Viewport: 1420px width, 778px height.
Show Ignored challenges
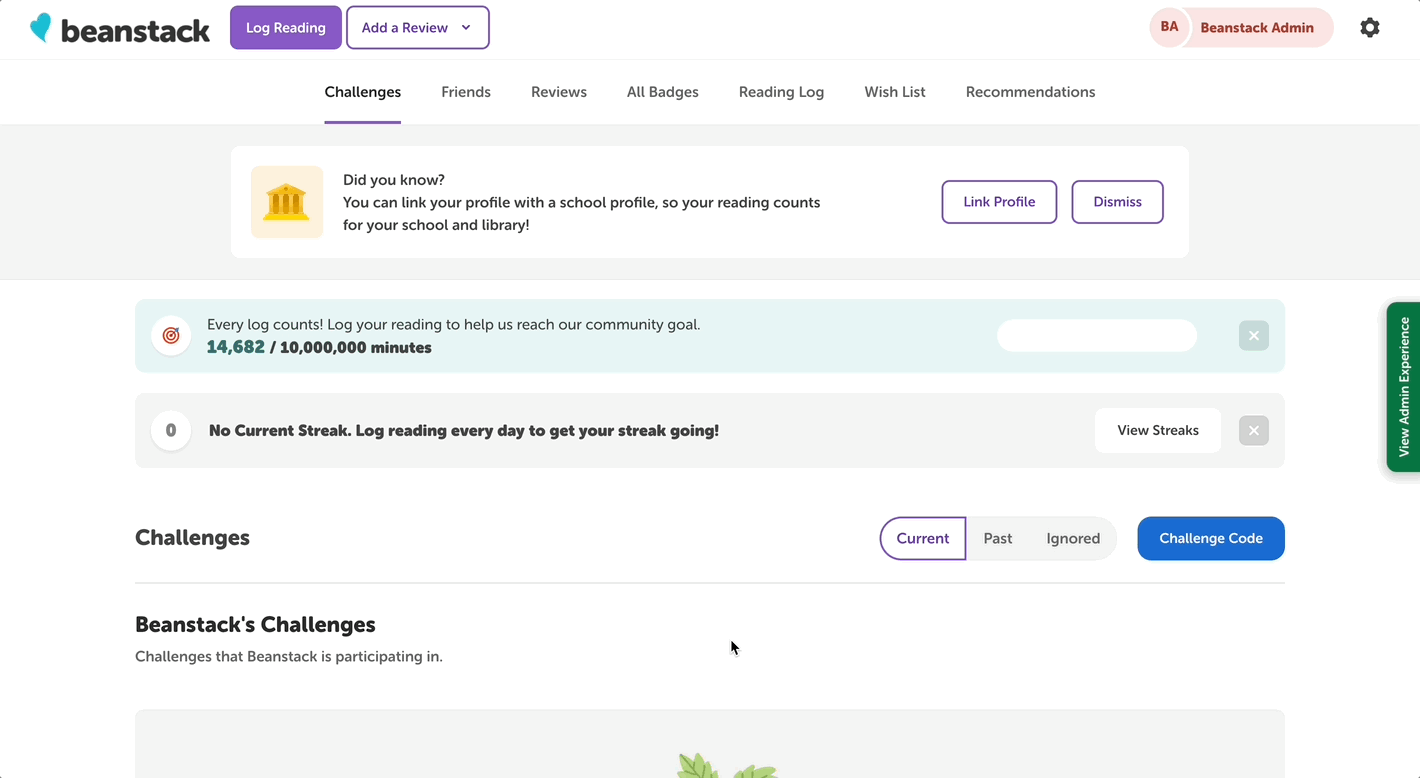coord(1072,538)
